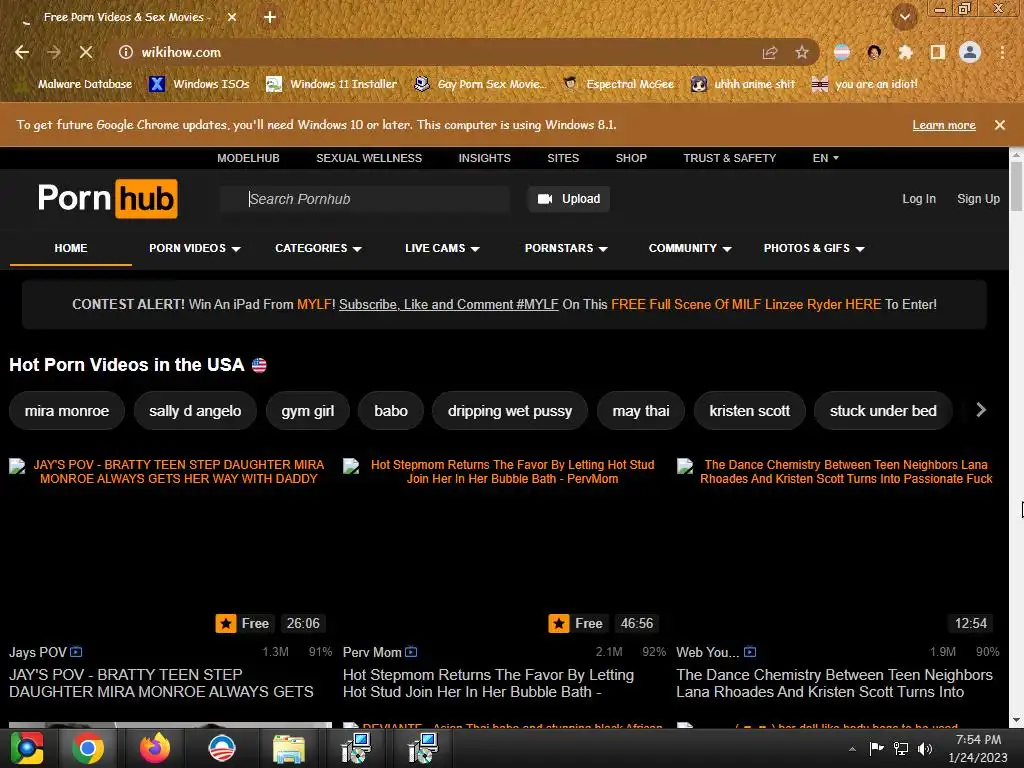Click the verified badge next to Jays POV
Viewport: 1024px width, 768px height.
76,652
